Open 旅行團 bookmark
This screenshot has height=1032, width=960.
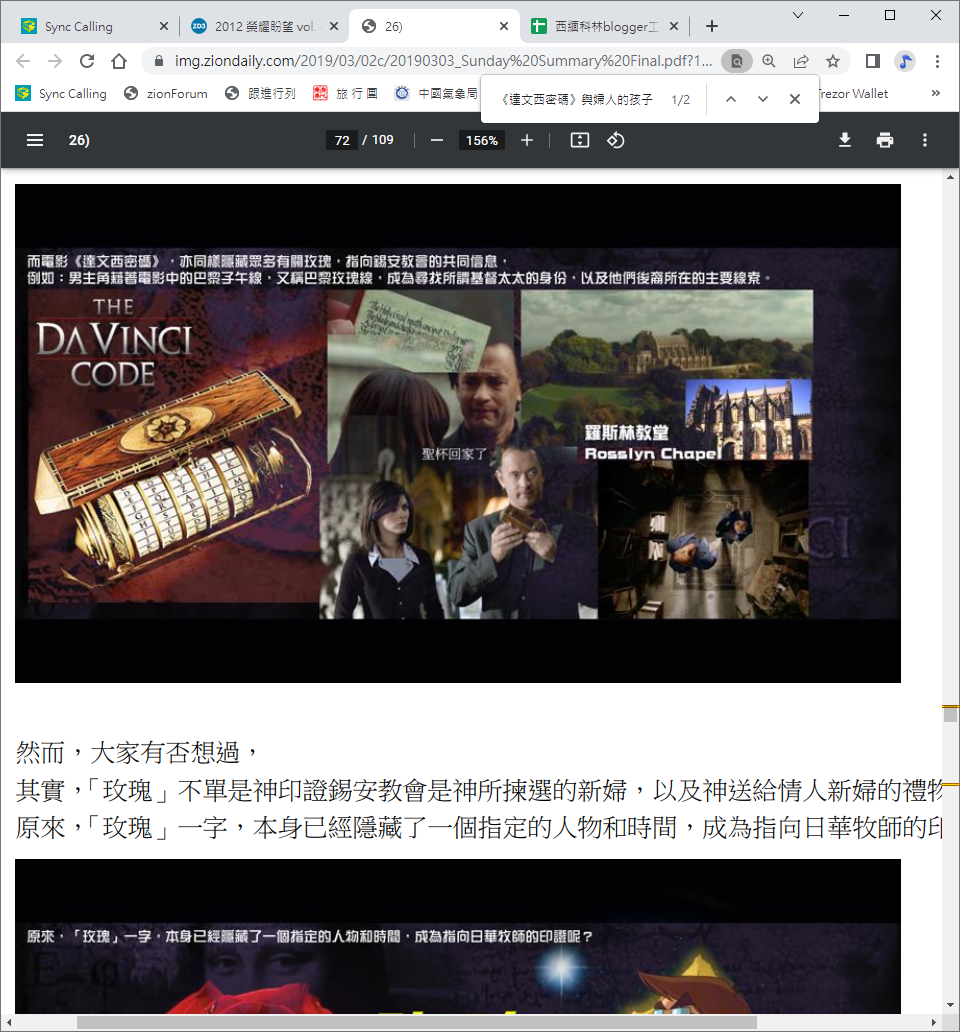coord(346,93)
